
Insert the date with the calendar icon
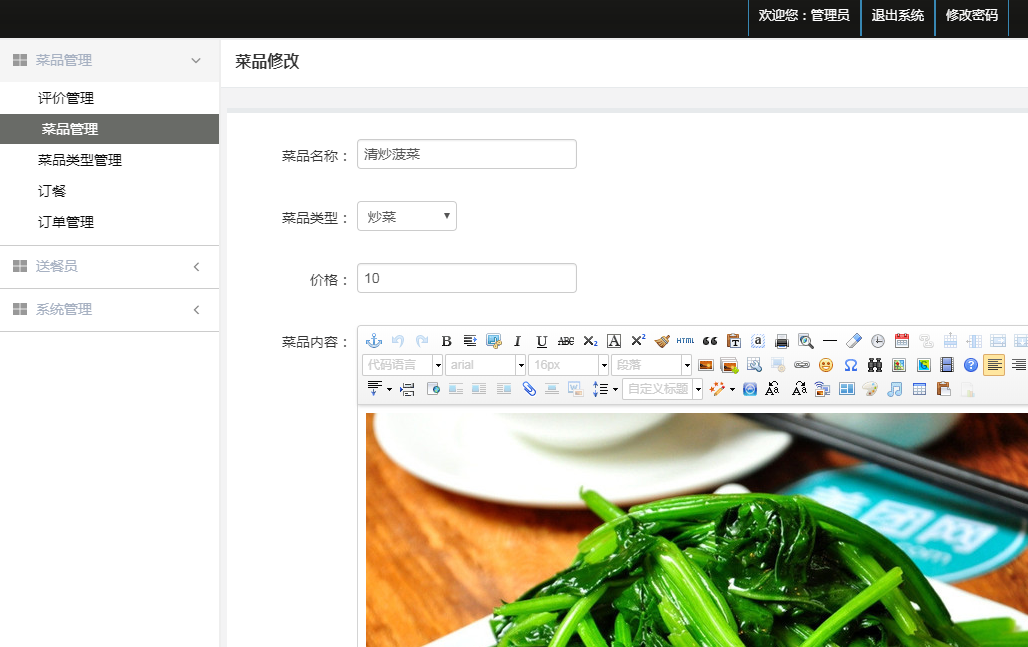(902, 341)
